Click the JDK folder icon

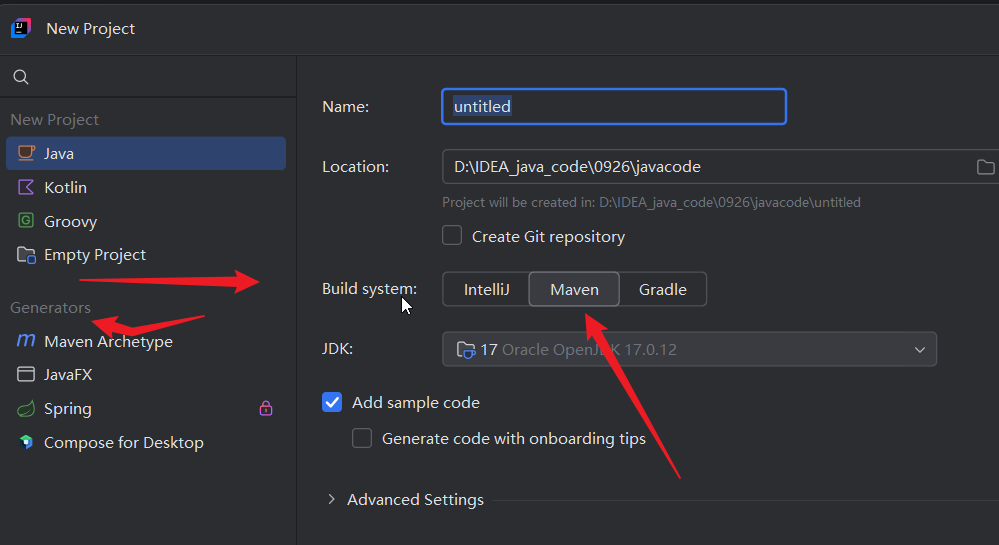466,349
